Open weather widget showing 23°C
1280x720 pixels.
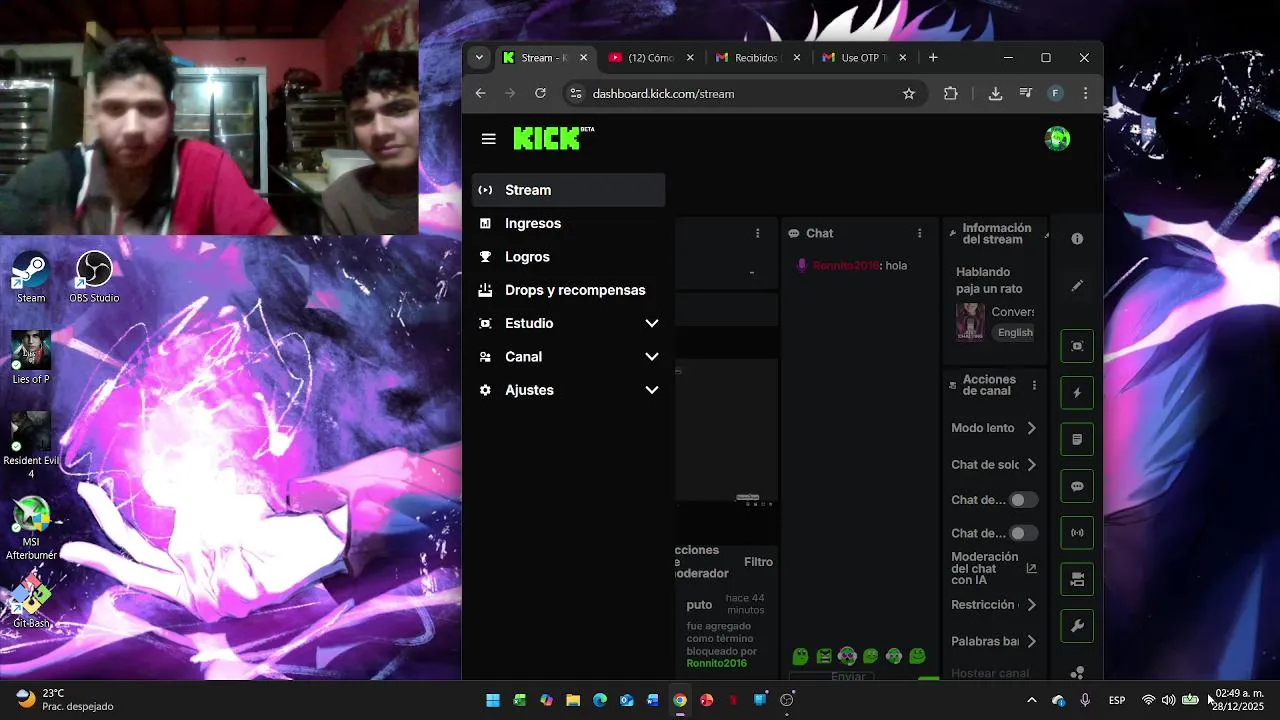(x=65, y=700)
